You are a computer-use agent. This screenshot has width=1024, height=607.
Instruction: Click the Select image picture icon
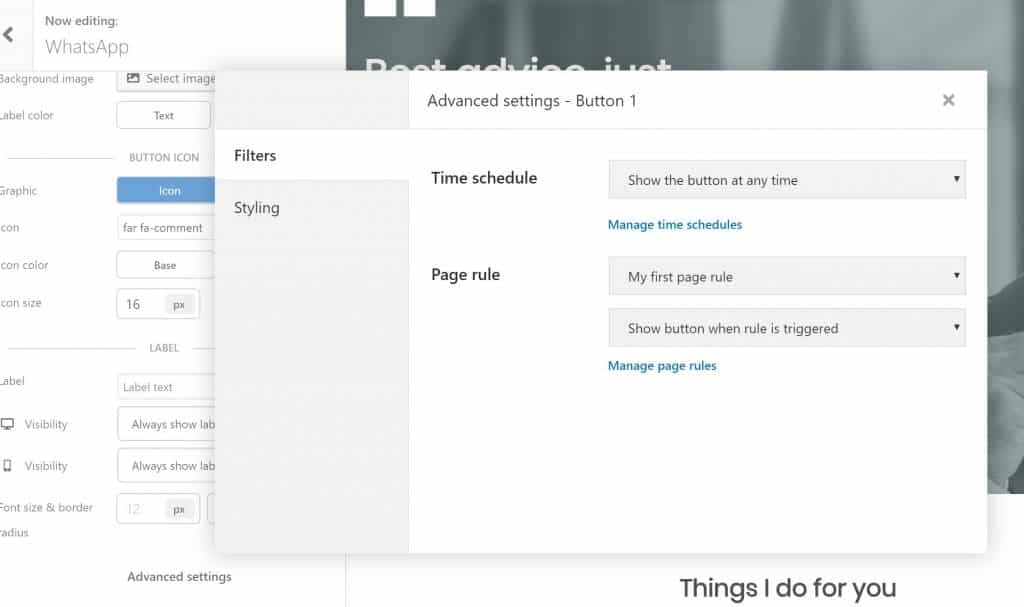(133, 78)
